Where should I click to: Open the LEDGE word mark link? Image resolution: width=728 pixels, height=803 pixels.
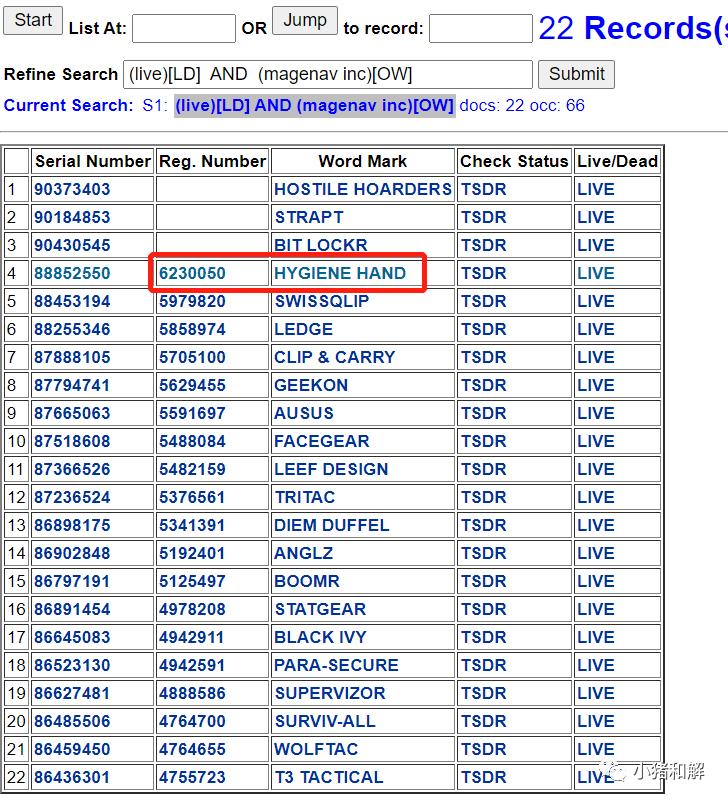(x=304, y=329)
